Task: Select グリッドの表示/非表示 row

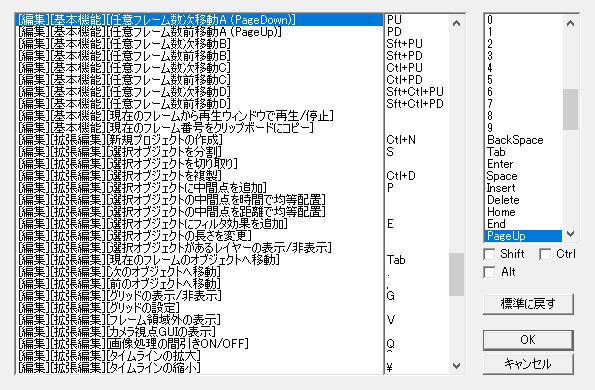Action: pyautogui.click(x=199, y=296)
